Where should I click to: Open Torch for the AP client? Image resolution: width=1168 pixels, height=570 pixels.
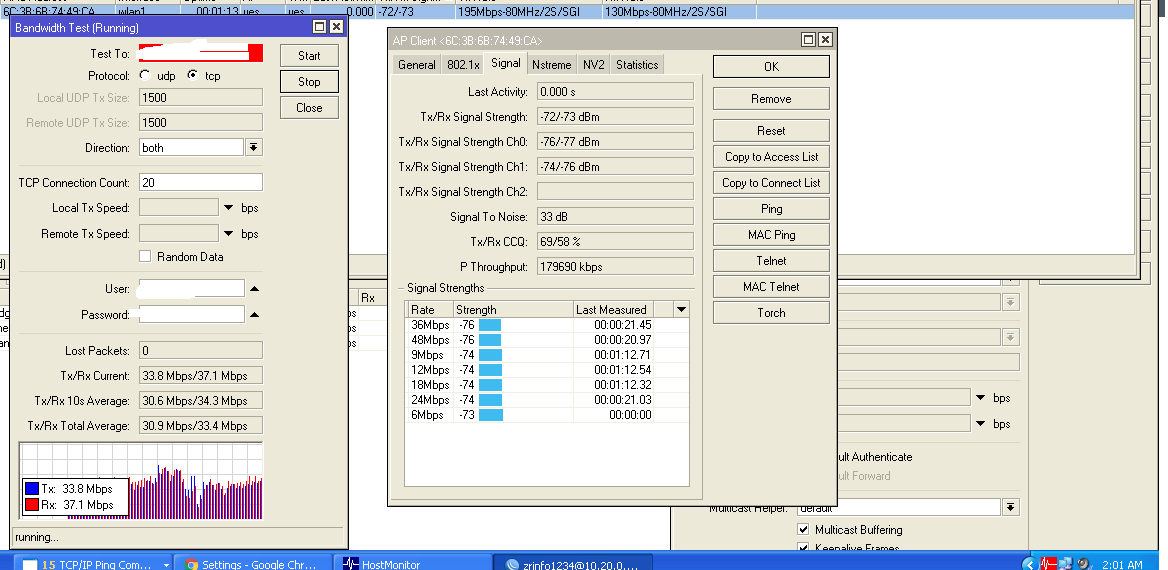pos(771,314)
